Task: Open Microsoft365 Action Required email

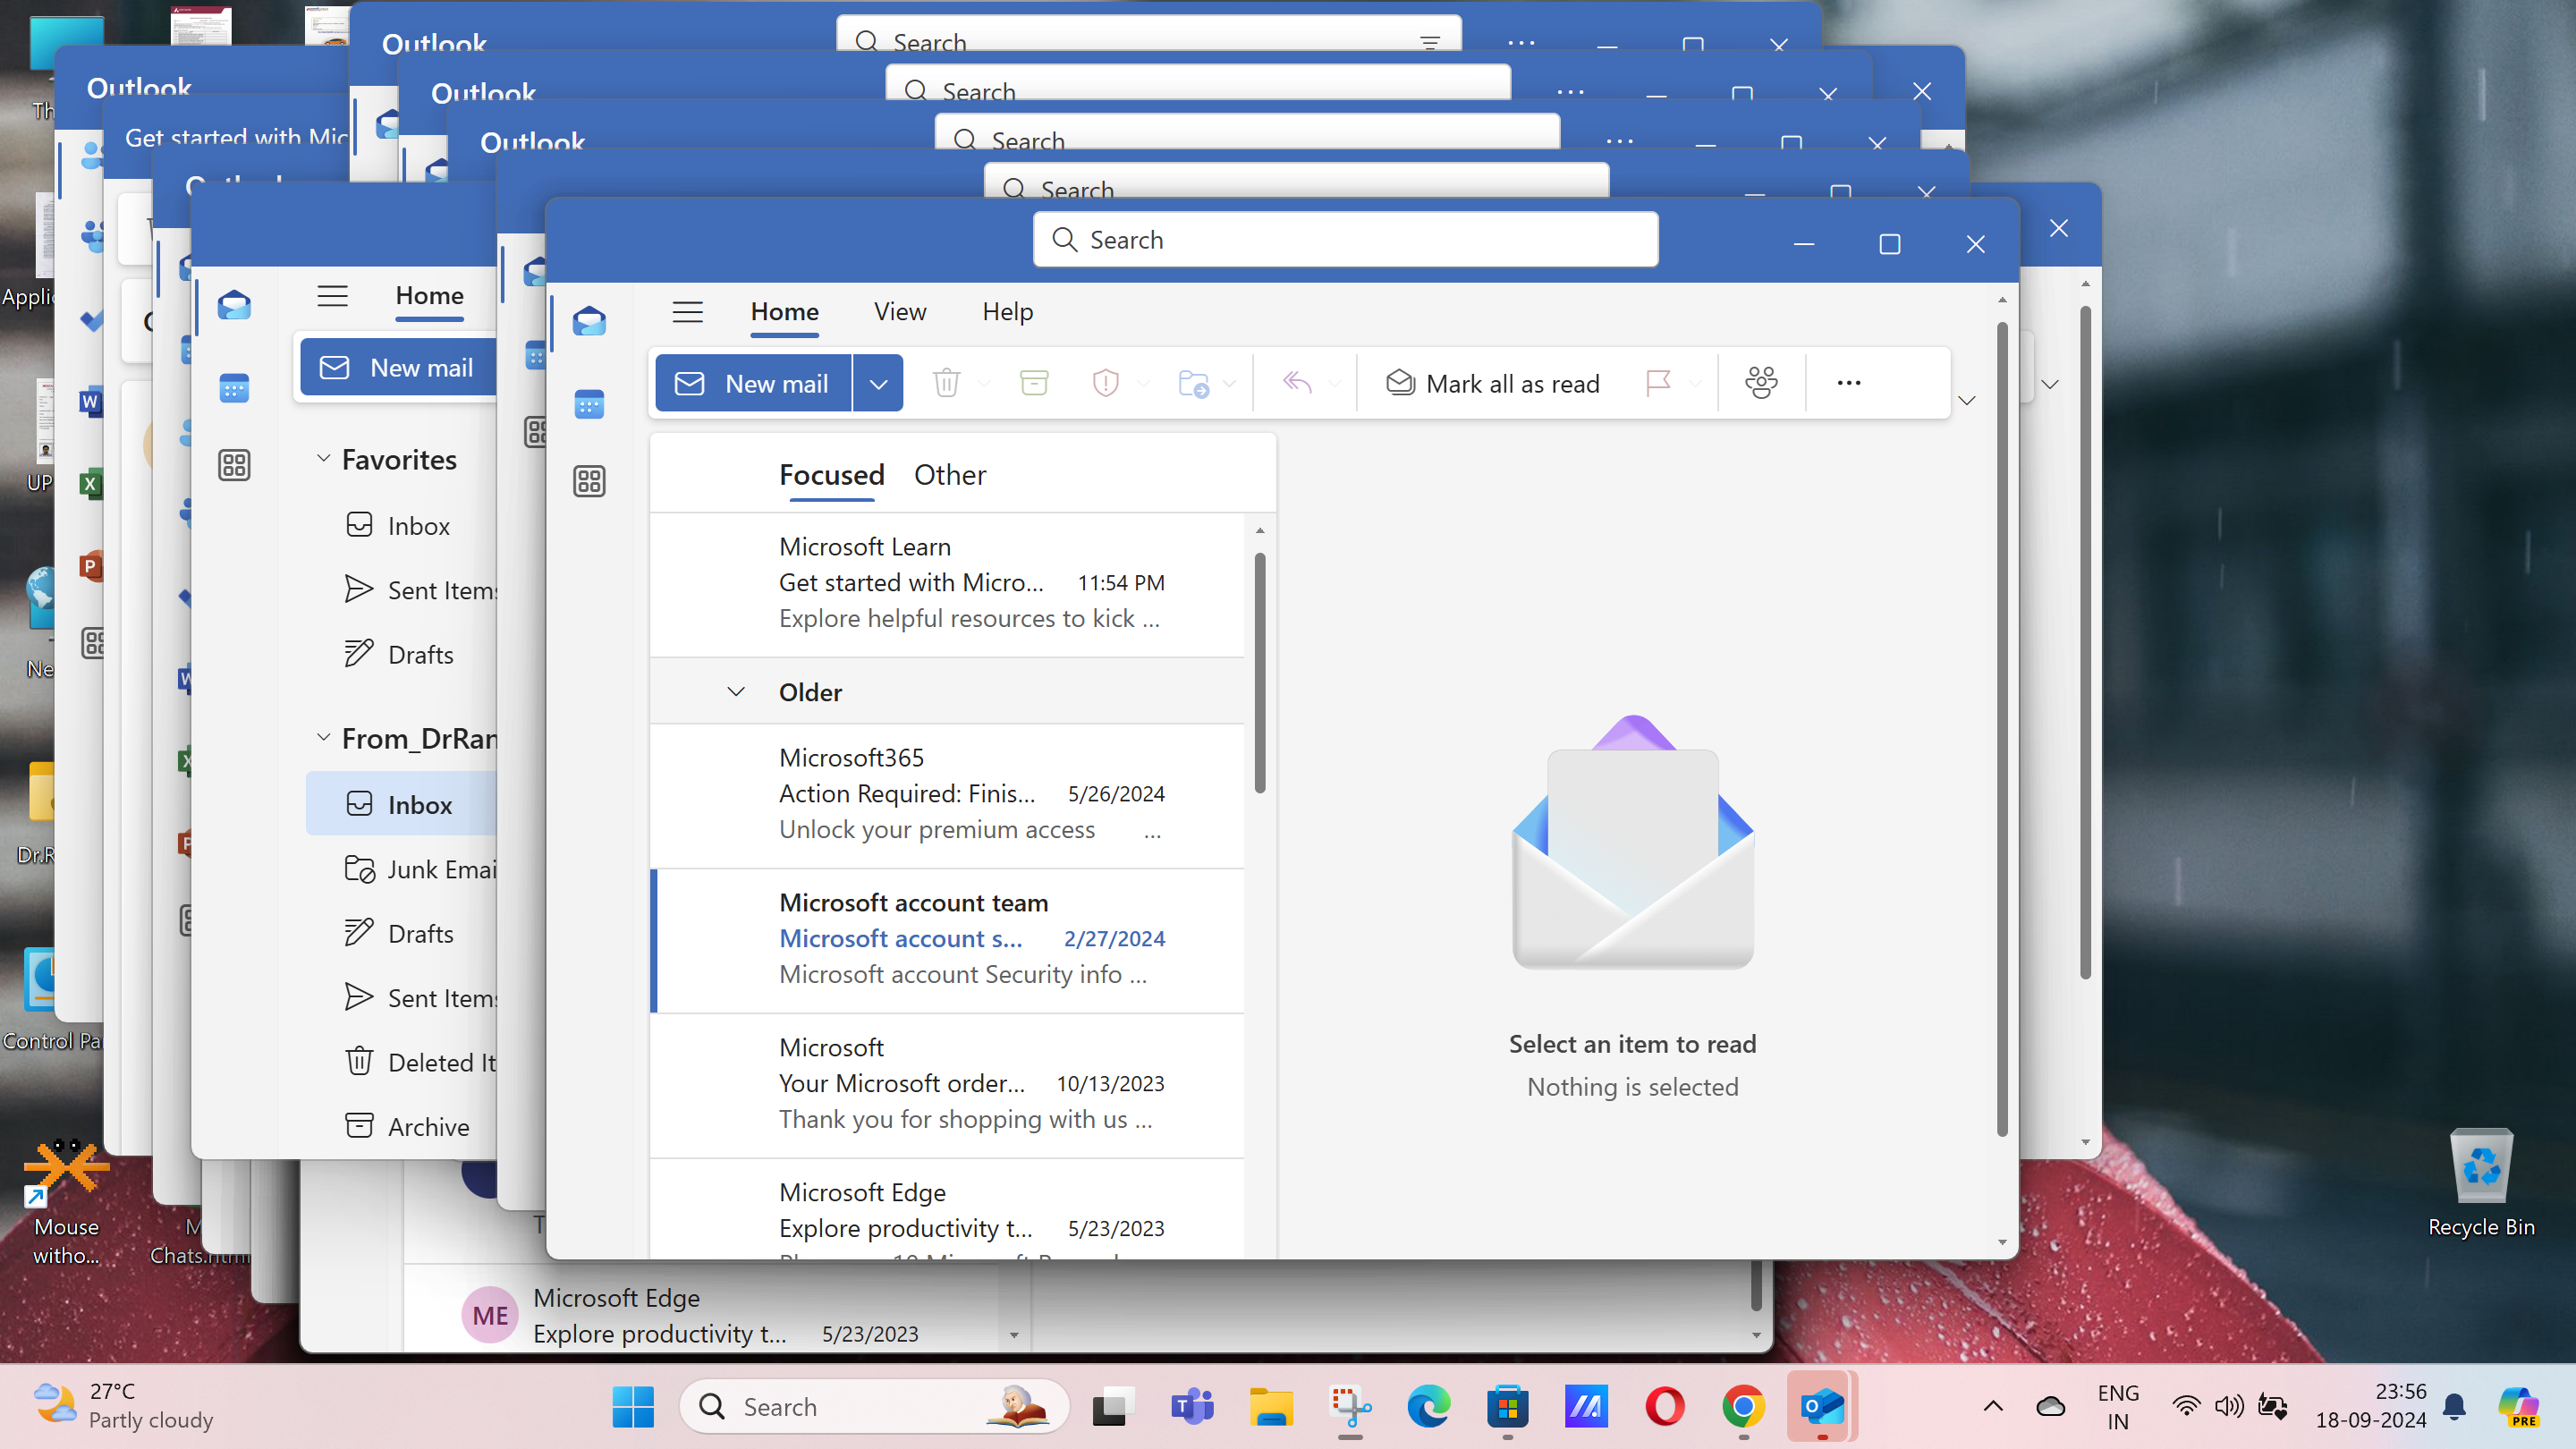Action: pos(947,795)
